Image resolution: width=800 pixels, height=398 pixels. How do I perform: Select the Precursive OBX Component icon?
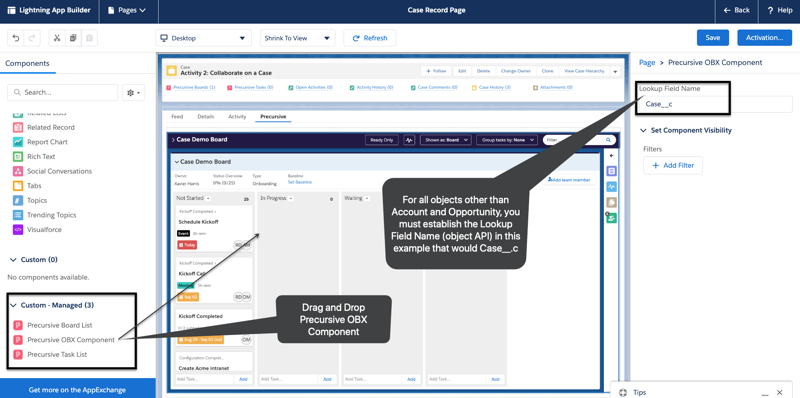pos(18,340)
